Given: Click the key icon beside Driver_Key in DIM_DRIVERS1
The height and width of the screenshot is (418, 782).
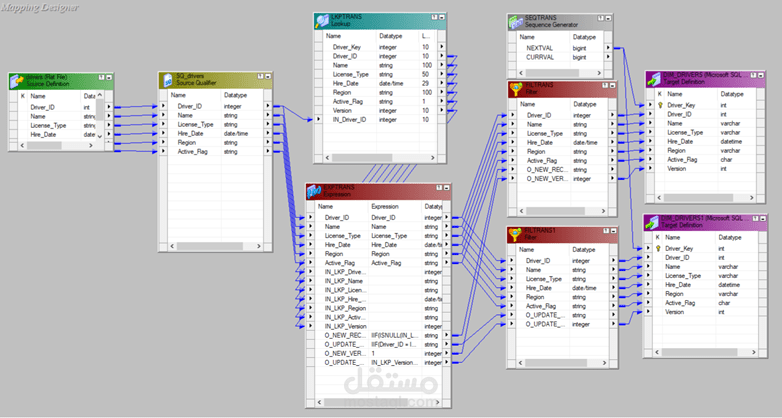Looking at the screenshot, I should [x=658, y=248].
